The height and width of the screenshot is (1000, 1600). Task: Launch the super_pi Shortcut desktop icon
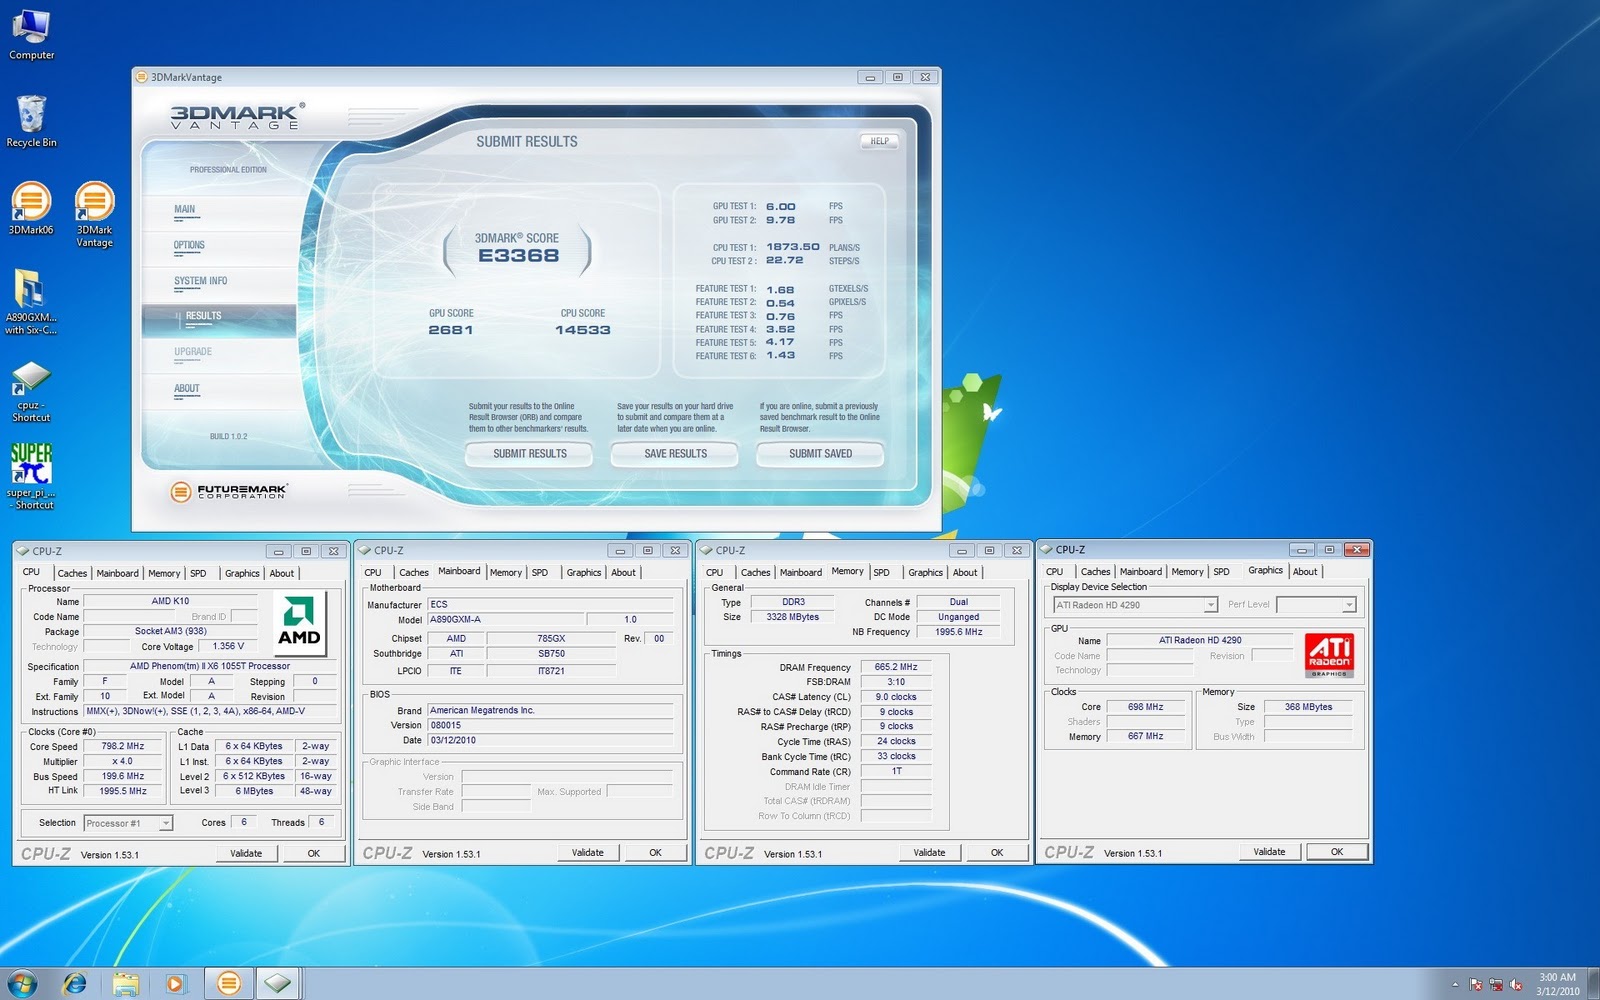31,476
